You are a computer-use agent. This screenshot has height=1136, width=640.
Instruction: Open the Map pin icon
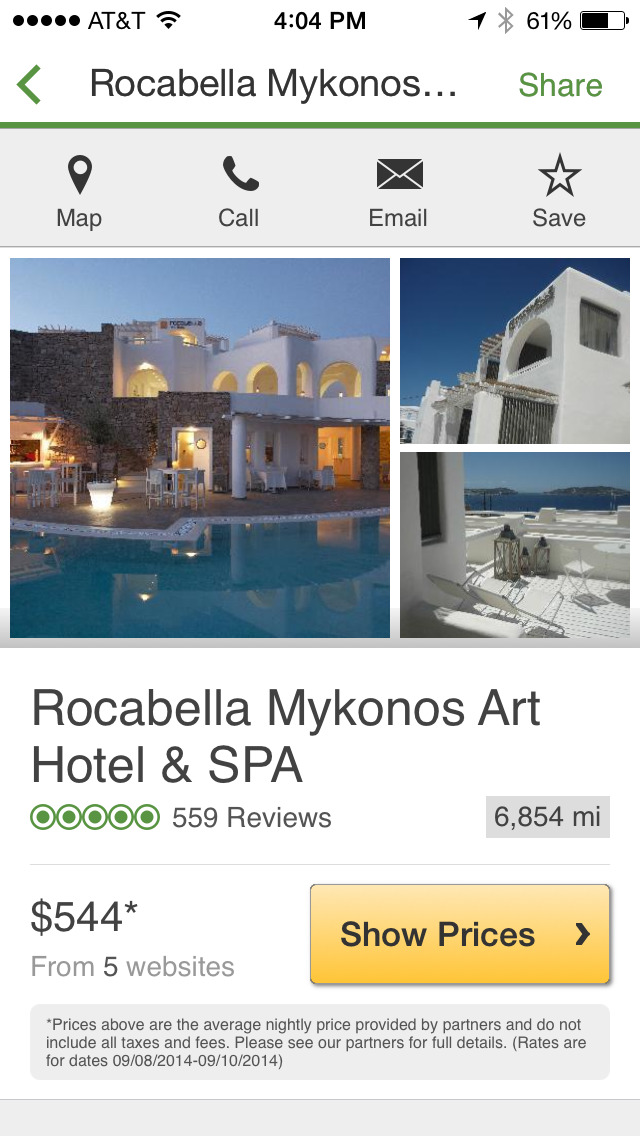click(x=80, y=175)
